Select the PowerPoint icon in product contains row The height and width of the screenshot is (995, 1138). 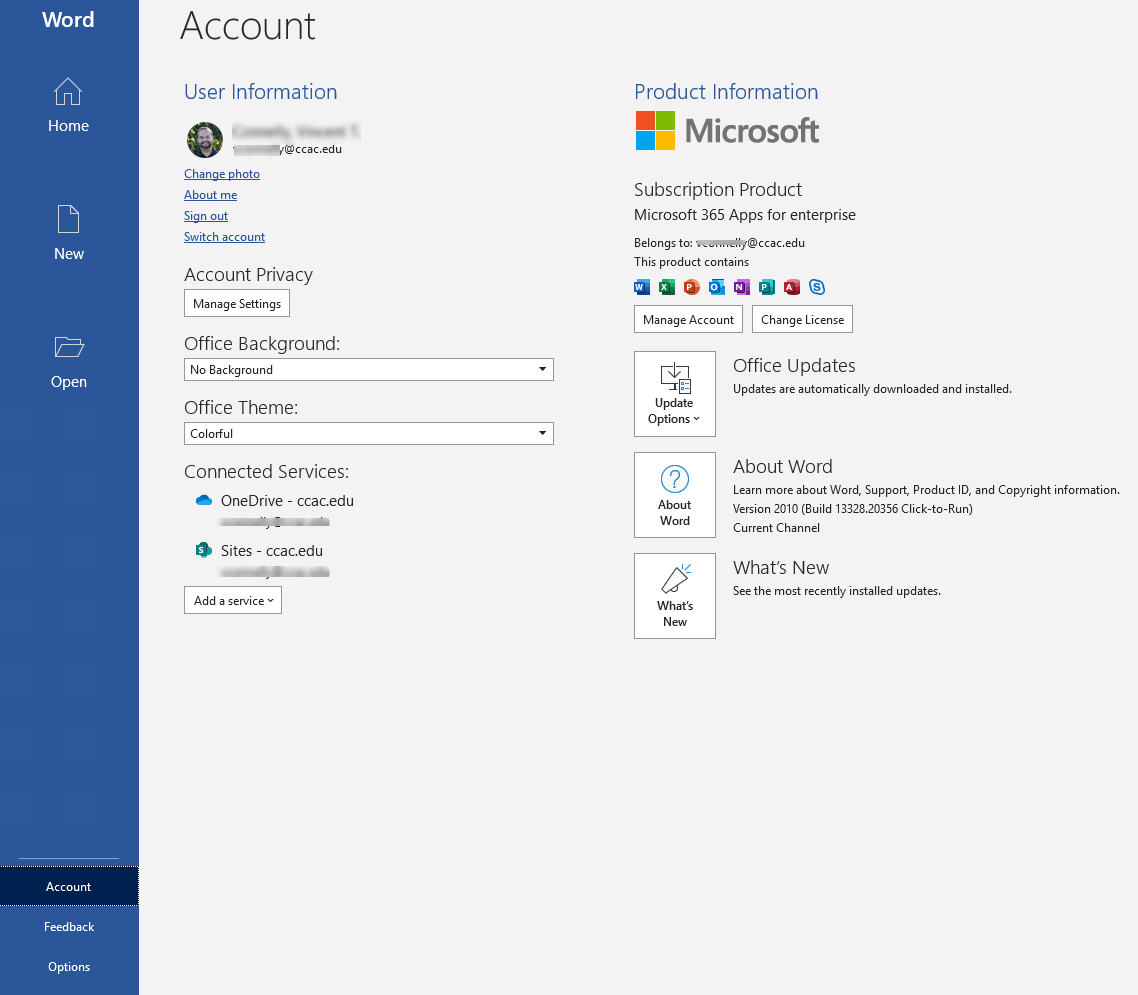coord(691,287)
